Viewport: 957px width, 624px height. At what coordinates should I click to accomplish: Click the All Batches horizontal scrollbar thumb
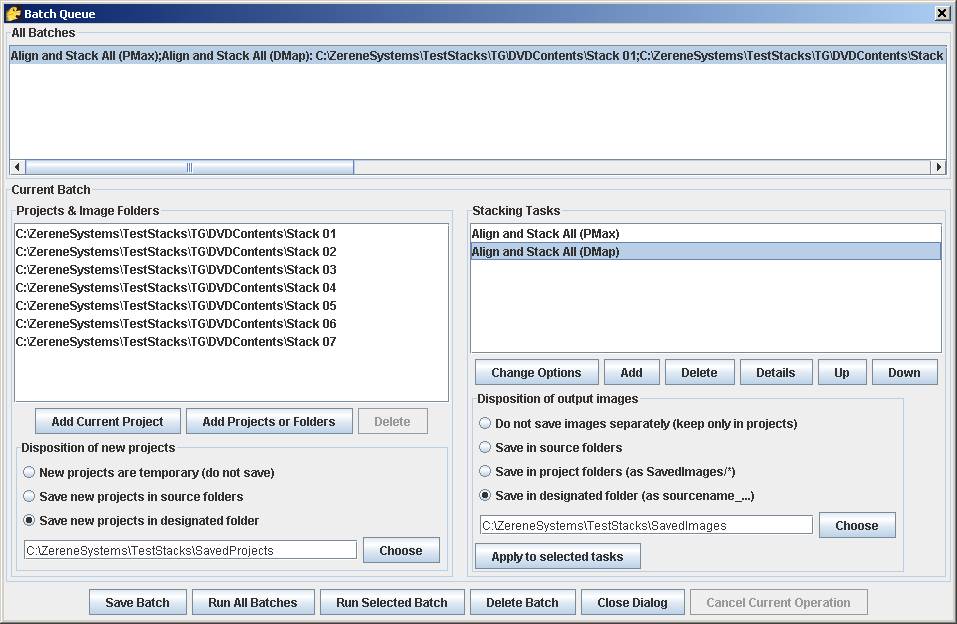pyautogui.click(x=189, y=167)
